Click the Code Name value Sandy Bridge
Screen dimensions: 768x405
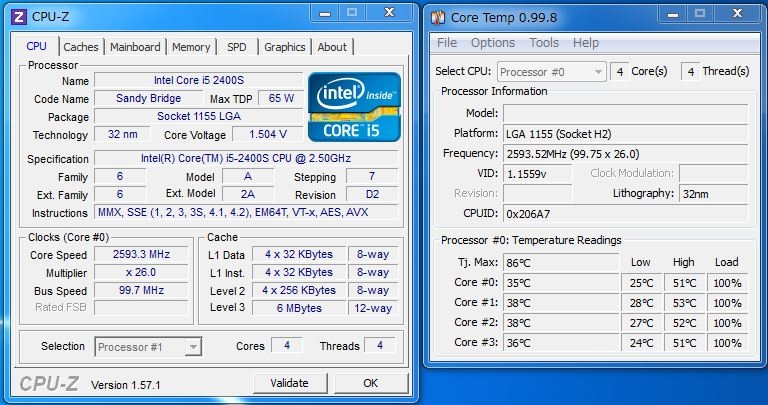pyautogui.click(x=148, y=98)
